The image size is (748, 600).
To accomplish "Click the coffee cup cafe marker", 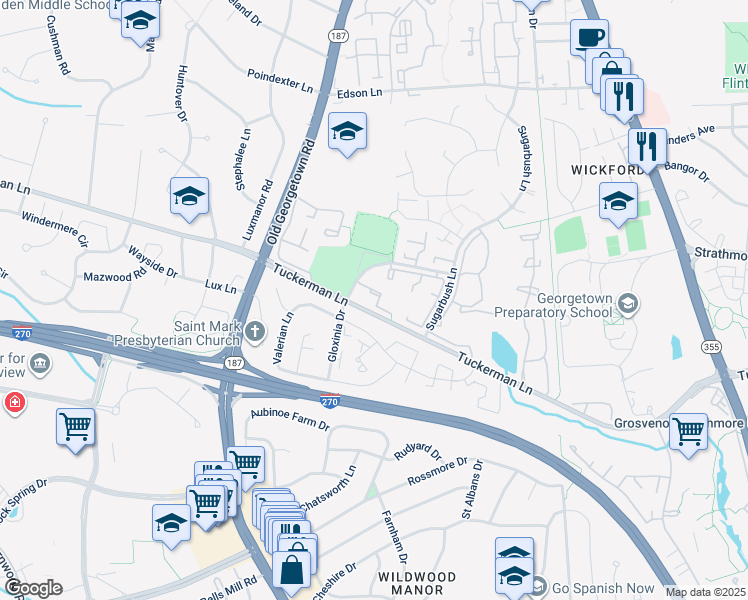I will [589, 38].
